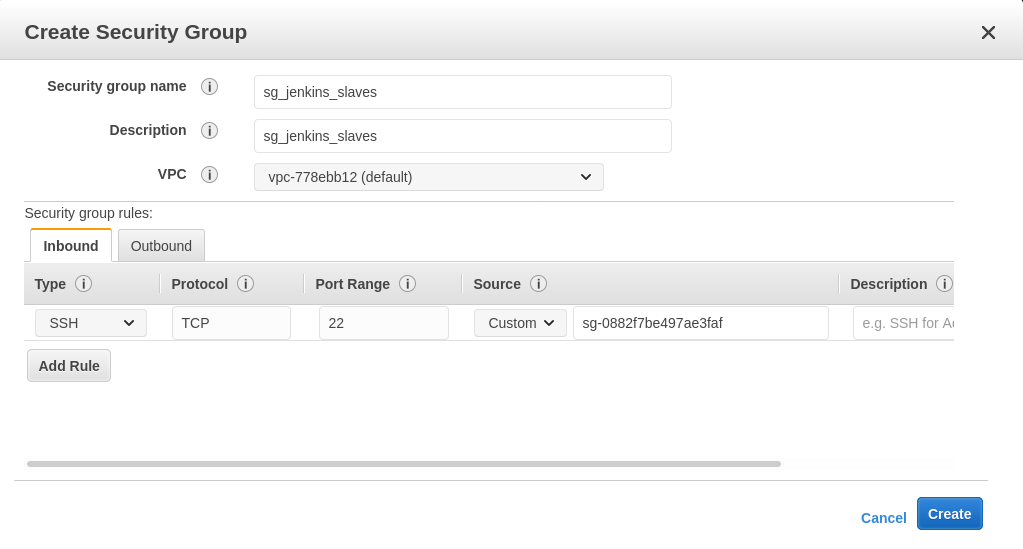Click info icon beside Security group name

209,86
